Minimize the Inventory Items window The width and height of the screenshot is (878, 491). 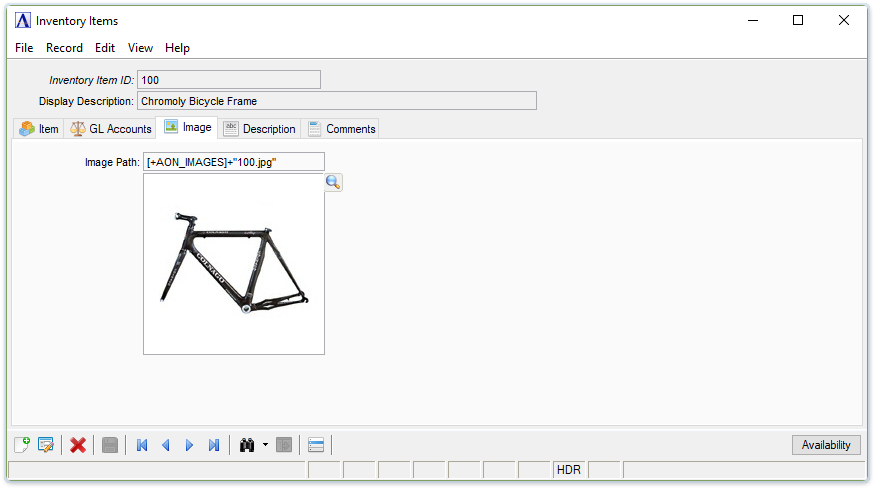point(753,20)
